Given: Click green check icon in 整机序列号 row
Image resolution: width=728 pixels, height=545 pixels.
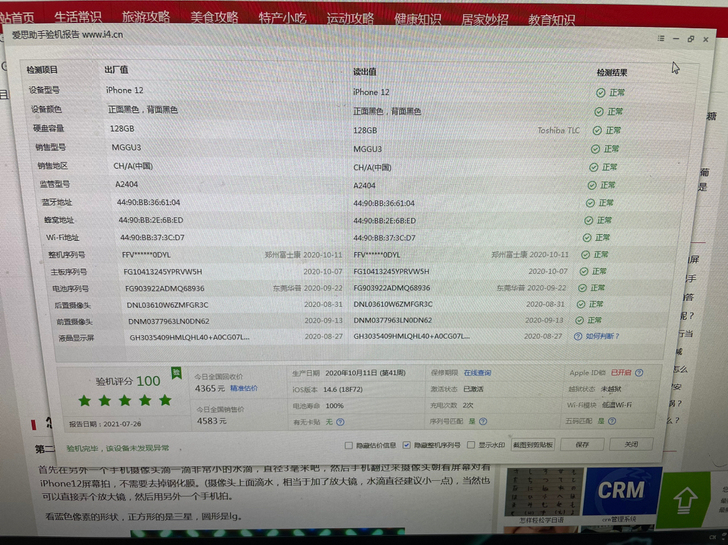Looking at the screenshot, I should tap(585, 255).
